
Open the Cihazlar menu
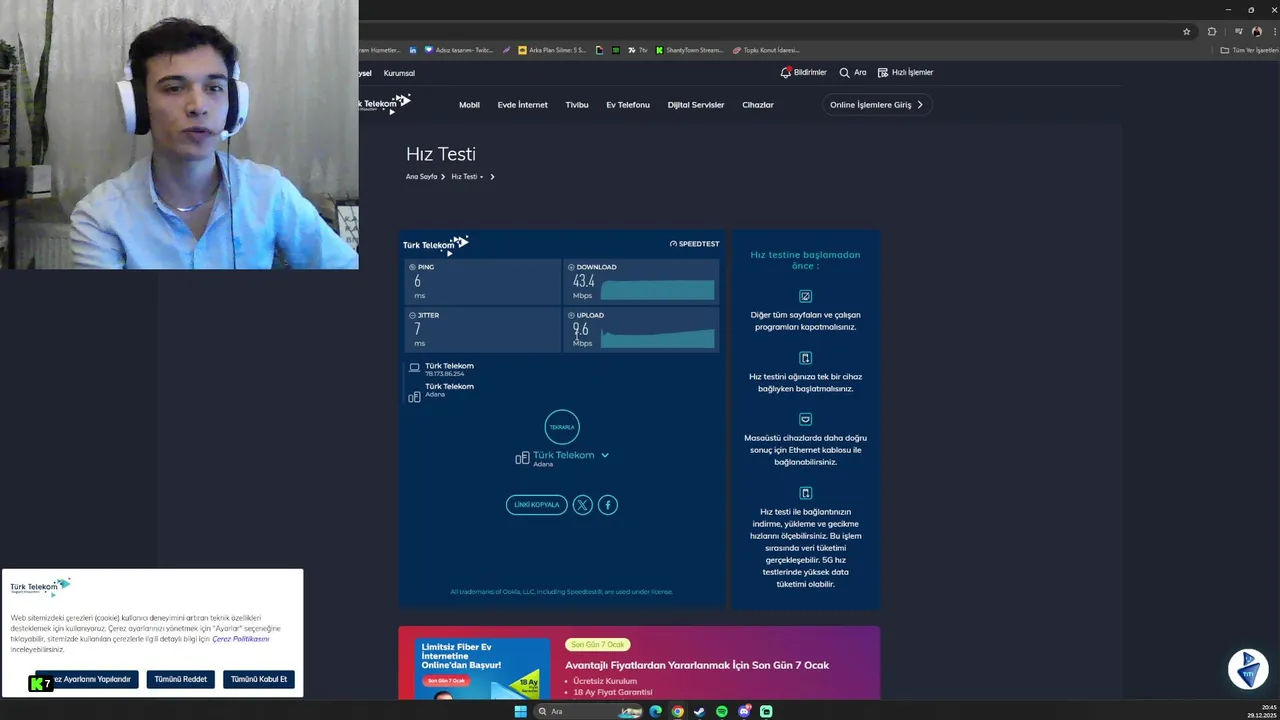coord(758,105)
